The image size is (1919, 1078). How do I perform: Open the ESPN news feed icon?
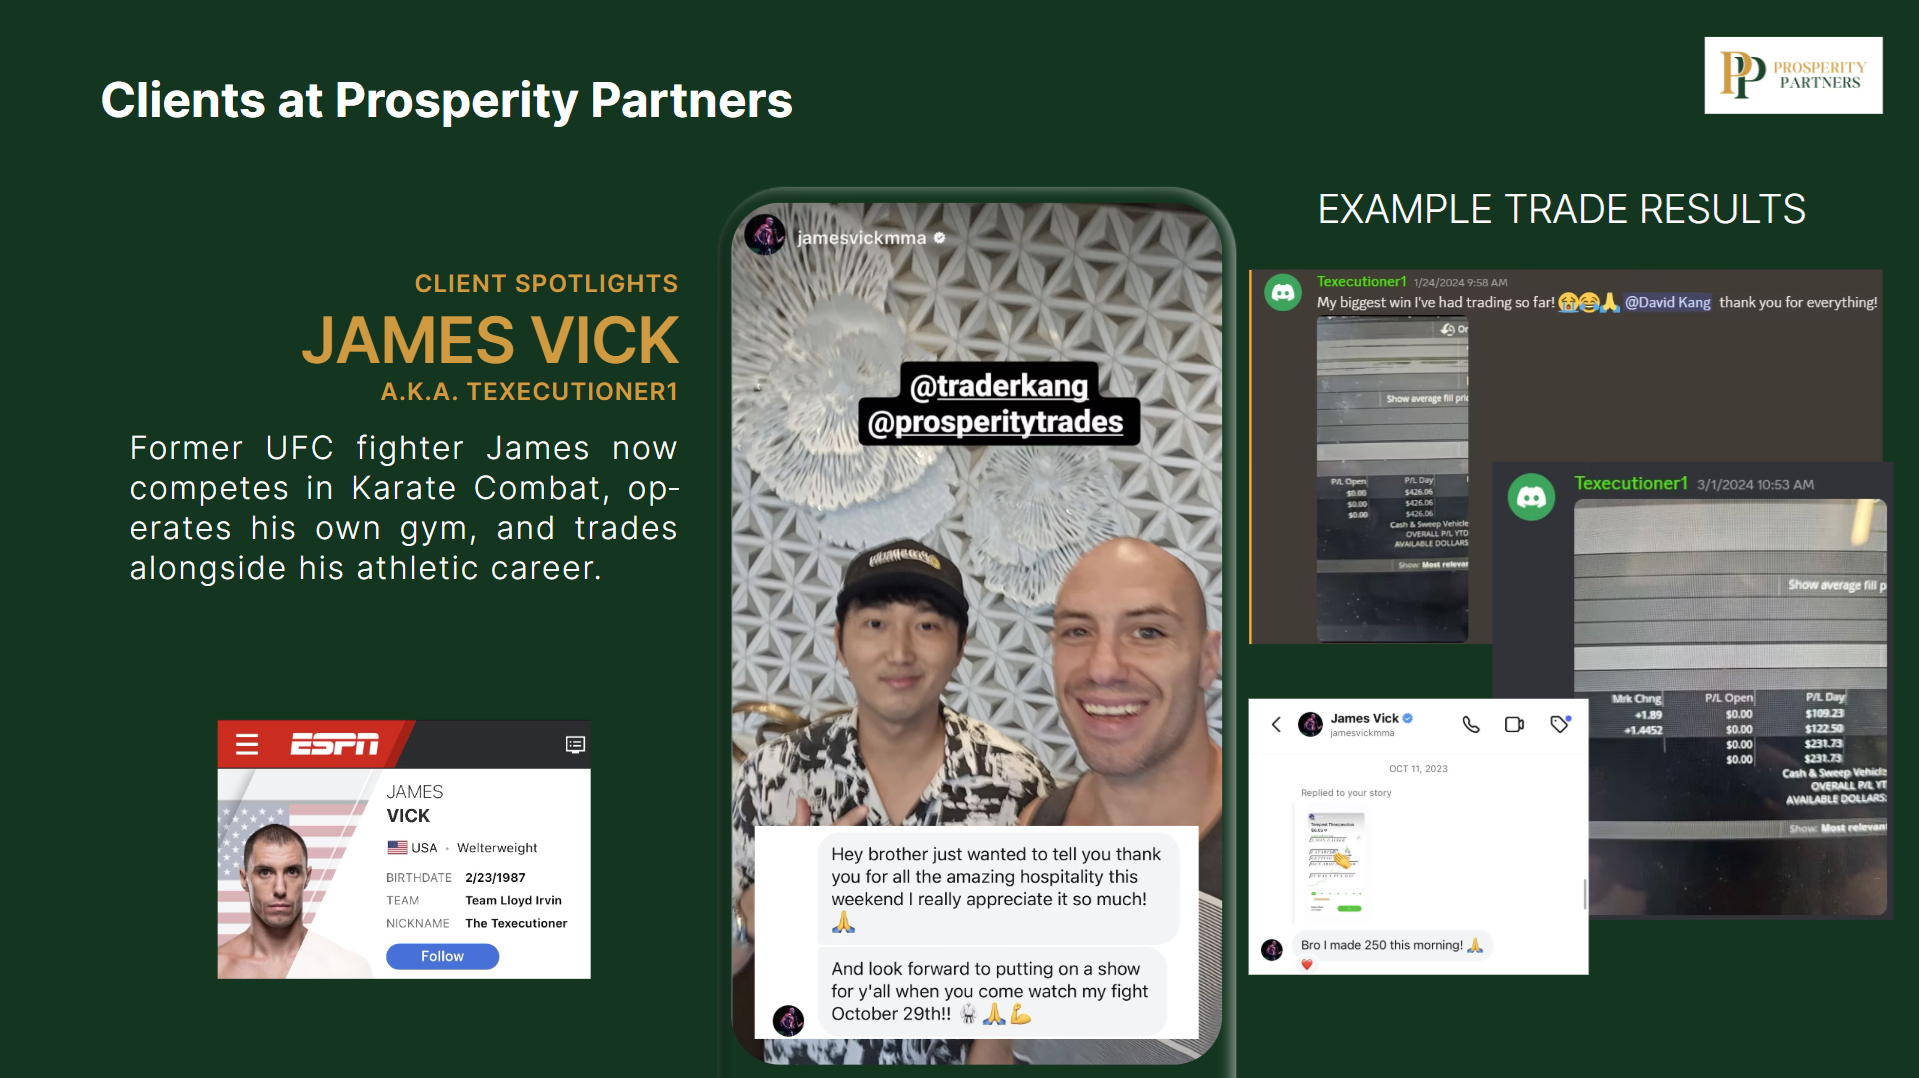coord(575,745)
